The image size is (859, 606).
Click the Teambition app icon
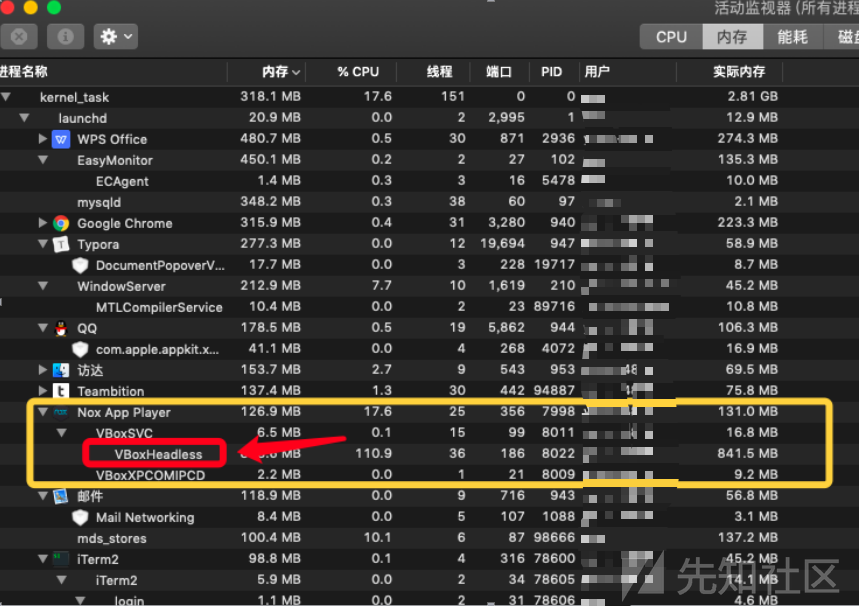(61, 391)
